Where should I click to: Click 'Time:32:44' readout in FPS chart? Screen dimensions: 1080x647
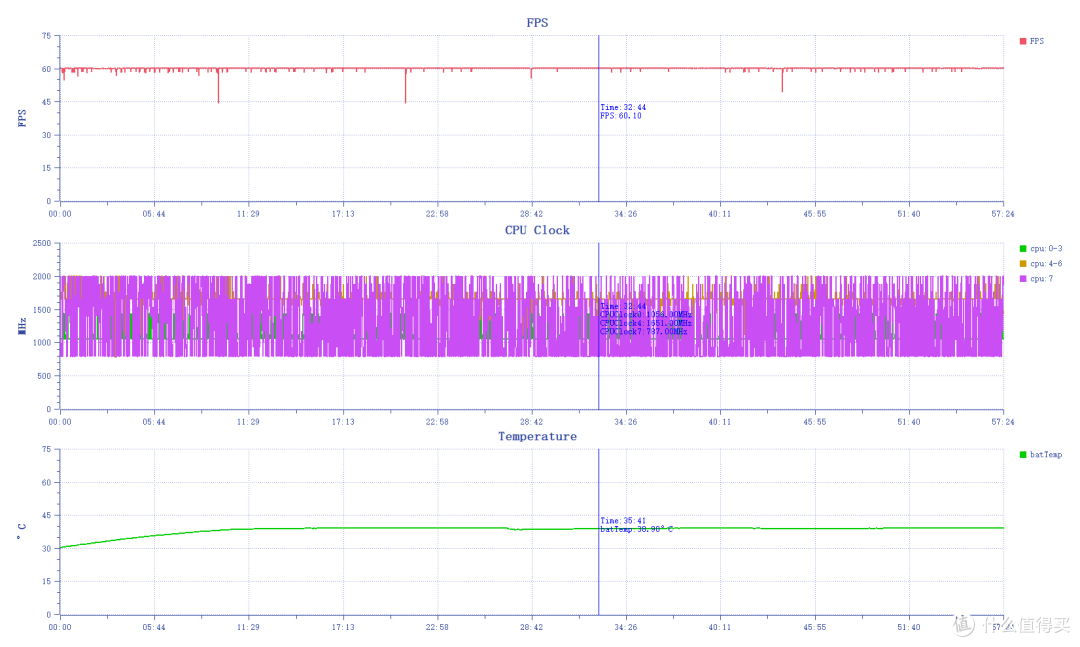[x=623, y=107]
